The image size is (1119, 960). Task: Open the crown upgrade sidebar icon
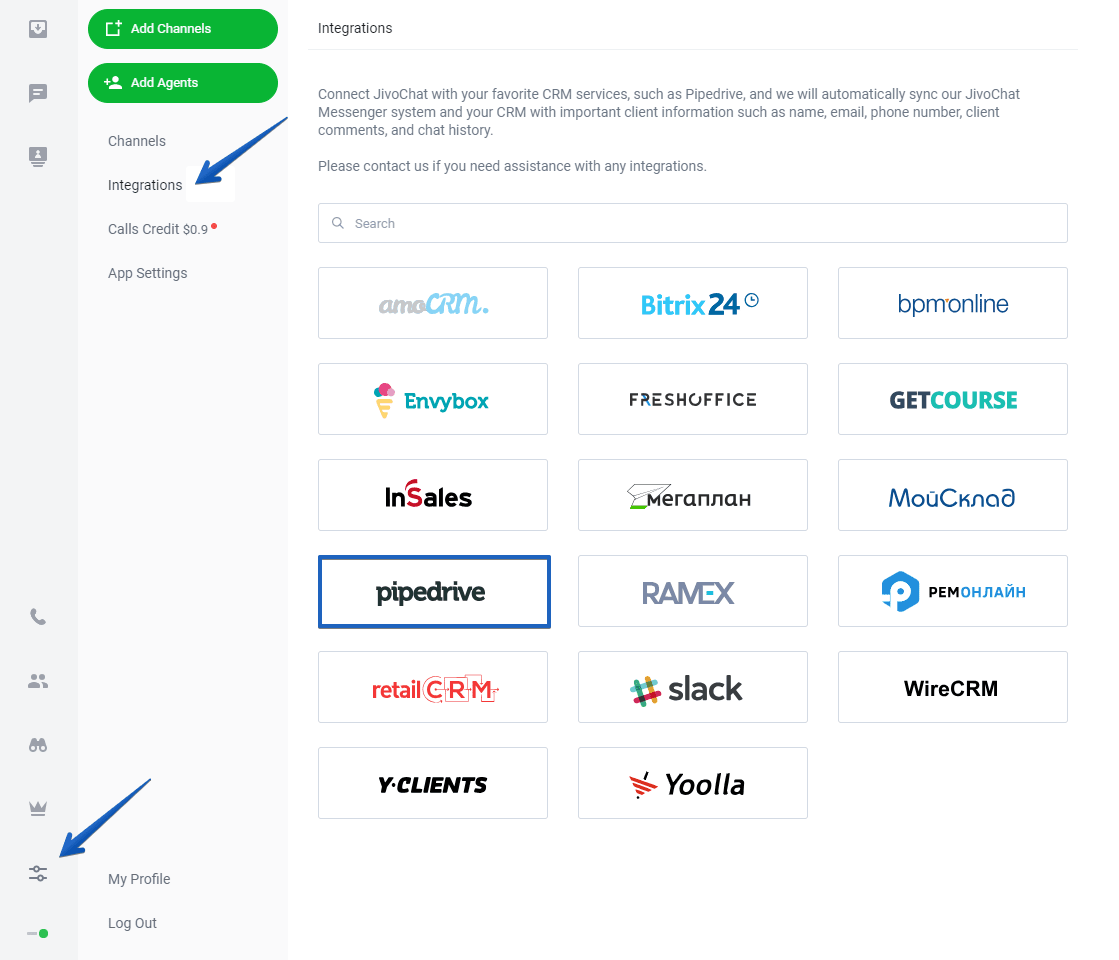pos(38,808)
